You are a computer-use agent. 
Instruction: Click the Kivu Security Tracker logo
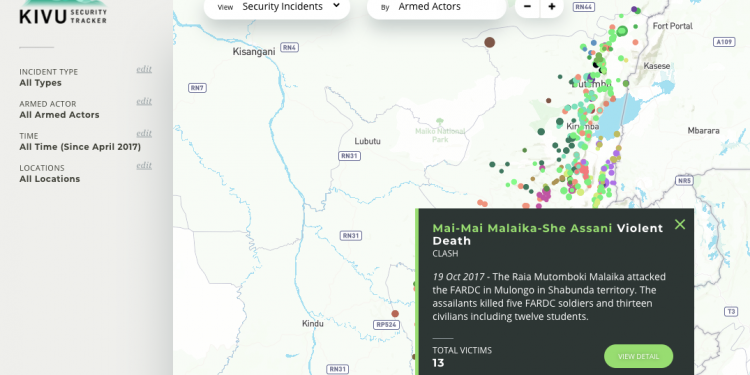pos(63,12)
